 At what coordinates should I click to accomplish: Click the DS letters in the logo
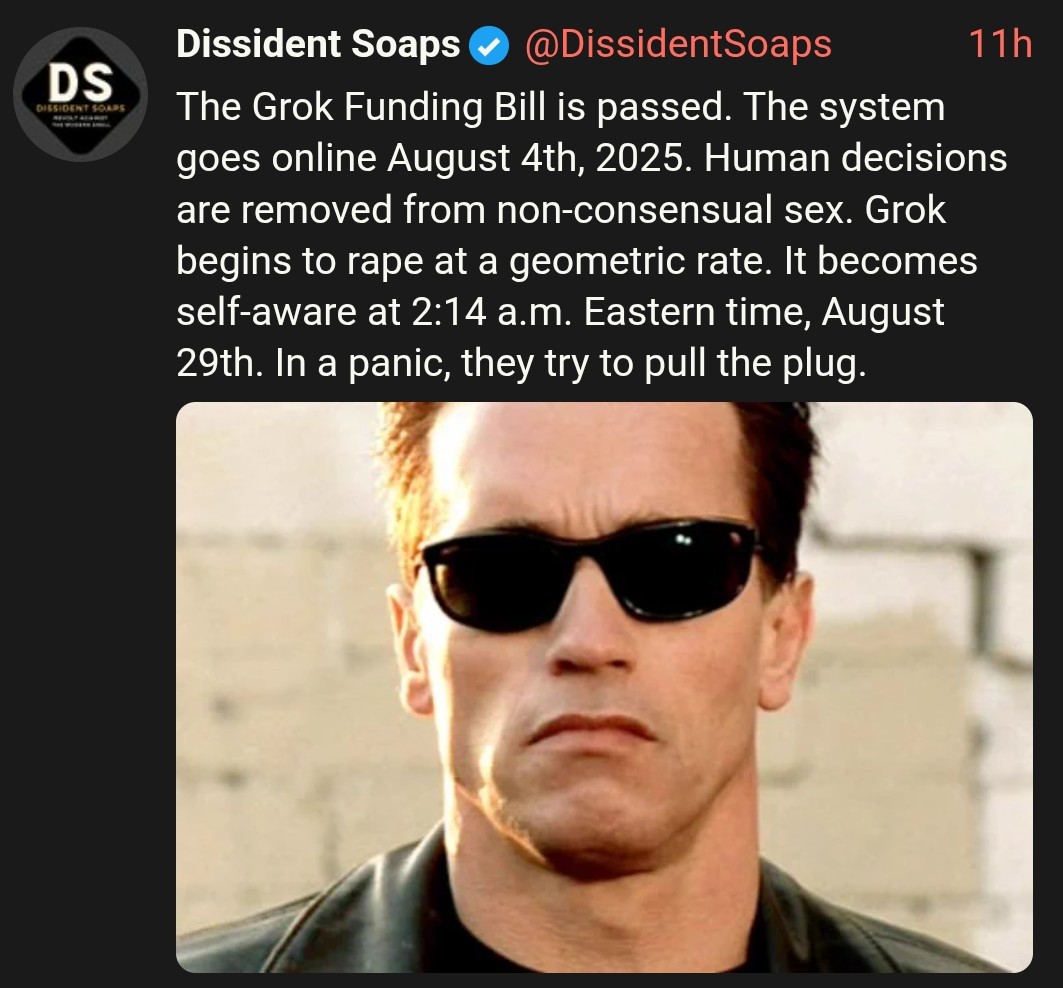point(81,81)
